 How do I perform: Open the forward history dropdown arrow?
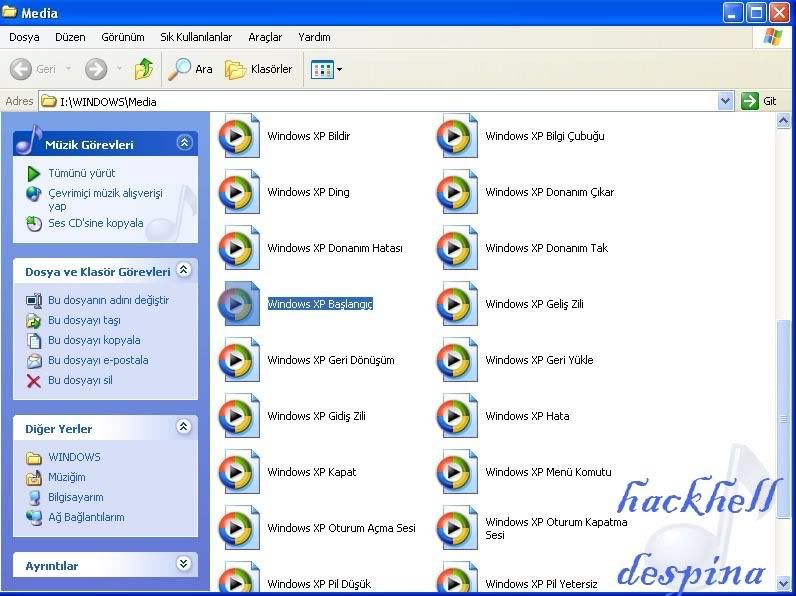pos(119,69)
